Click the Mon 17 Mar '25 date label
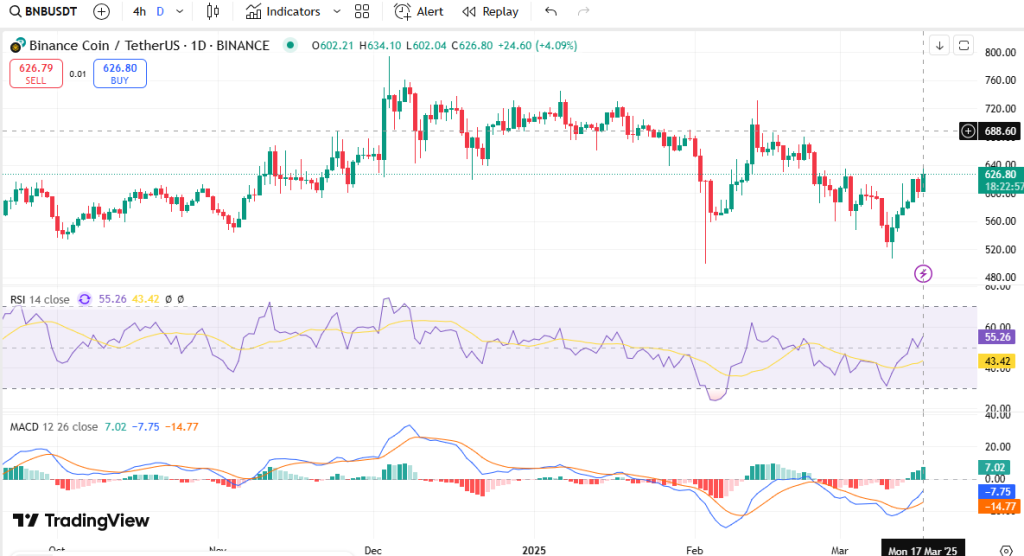The image size is (1024, 556). tap(922, 550)
